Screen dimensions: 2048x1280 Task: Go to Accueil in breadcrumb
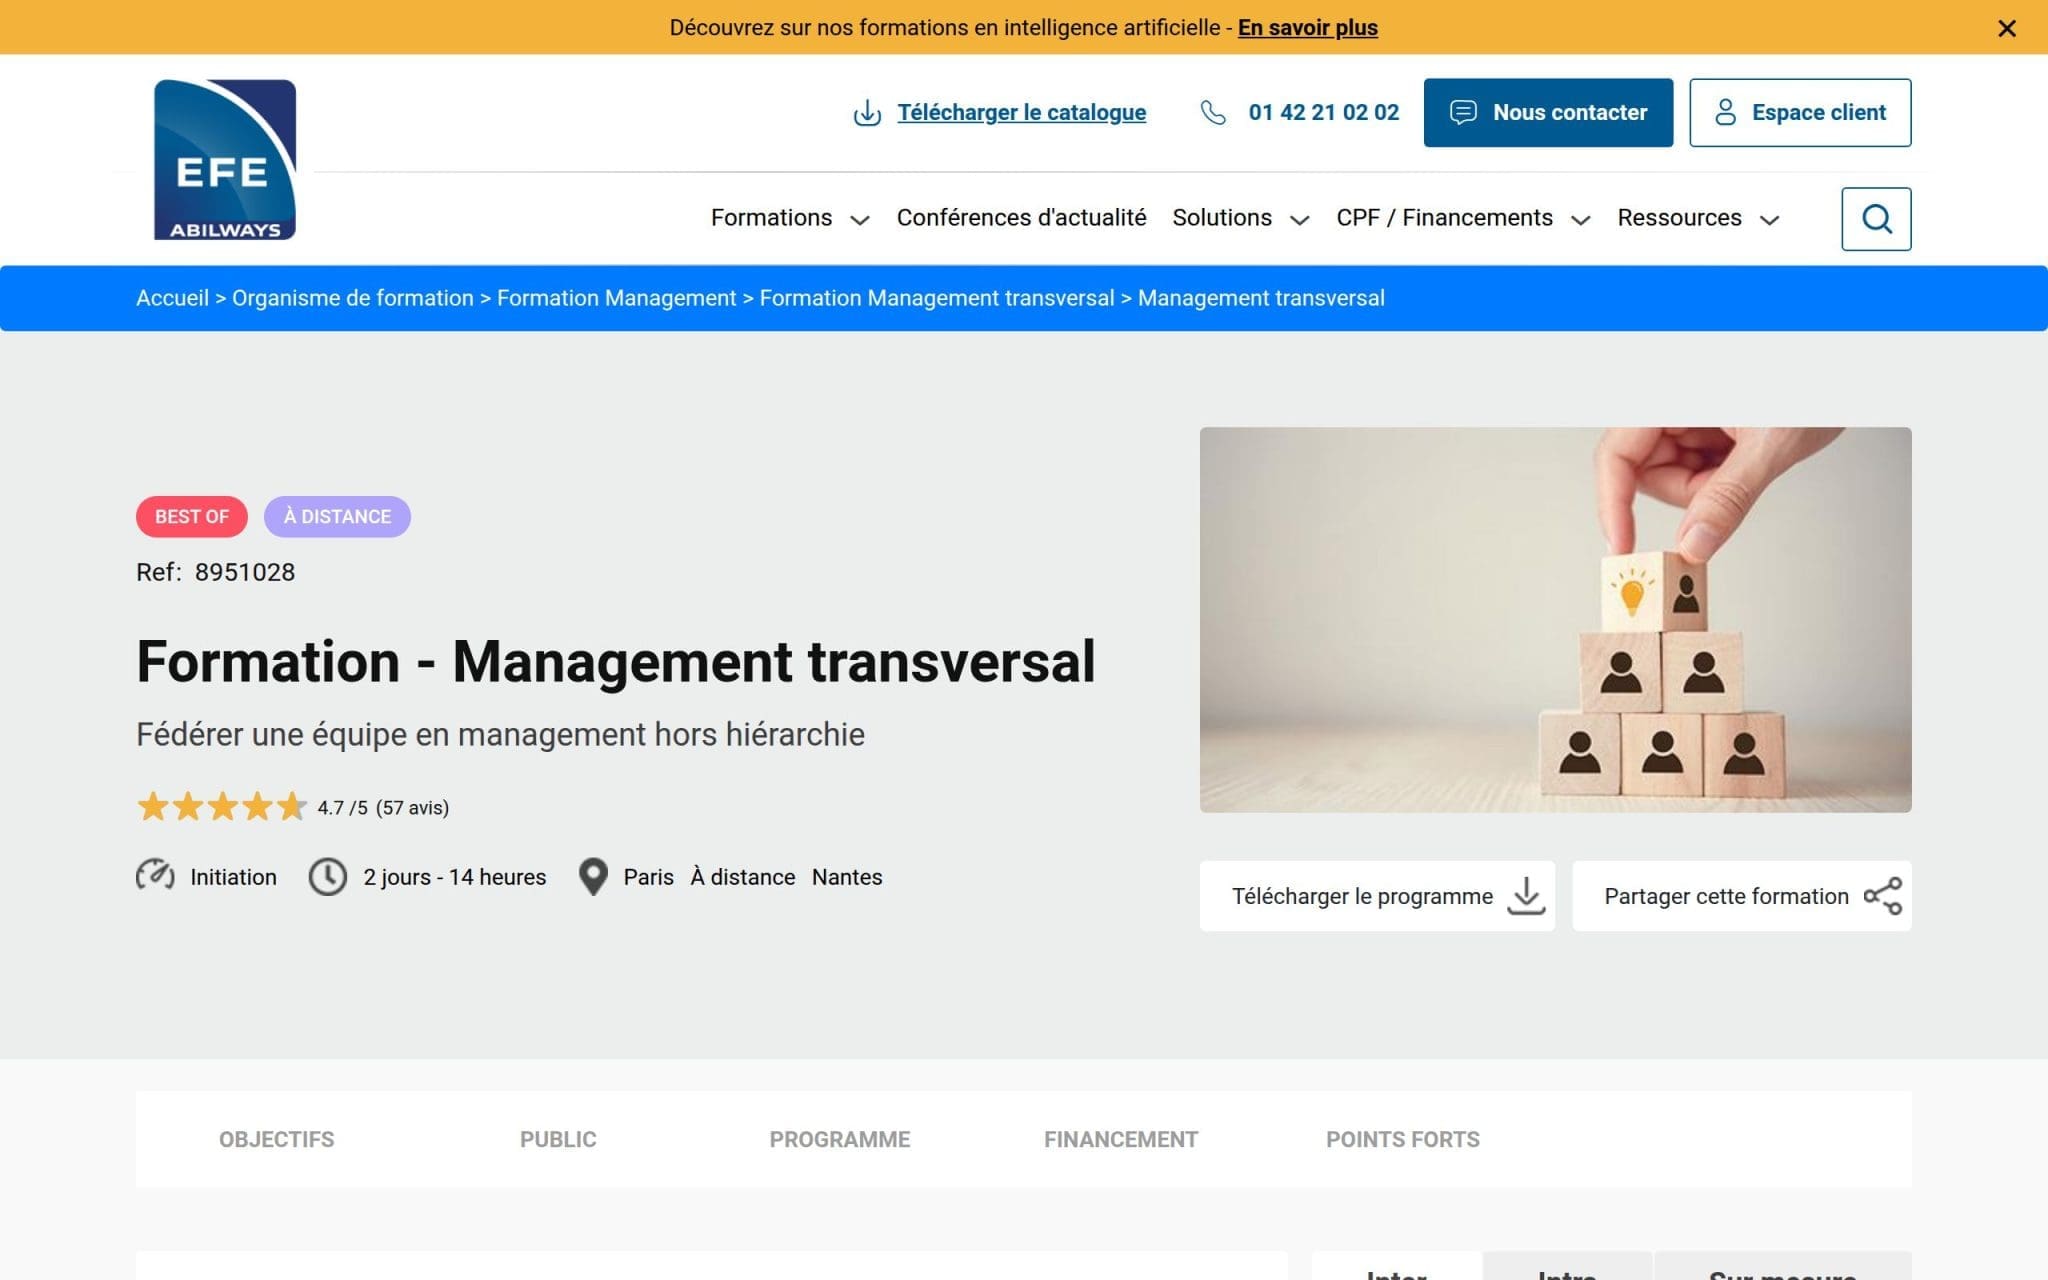(172, 298)
